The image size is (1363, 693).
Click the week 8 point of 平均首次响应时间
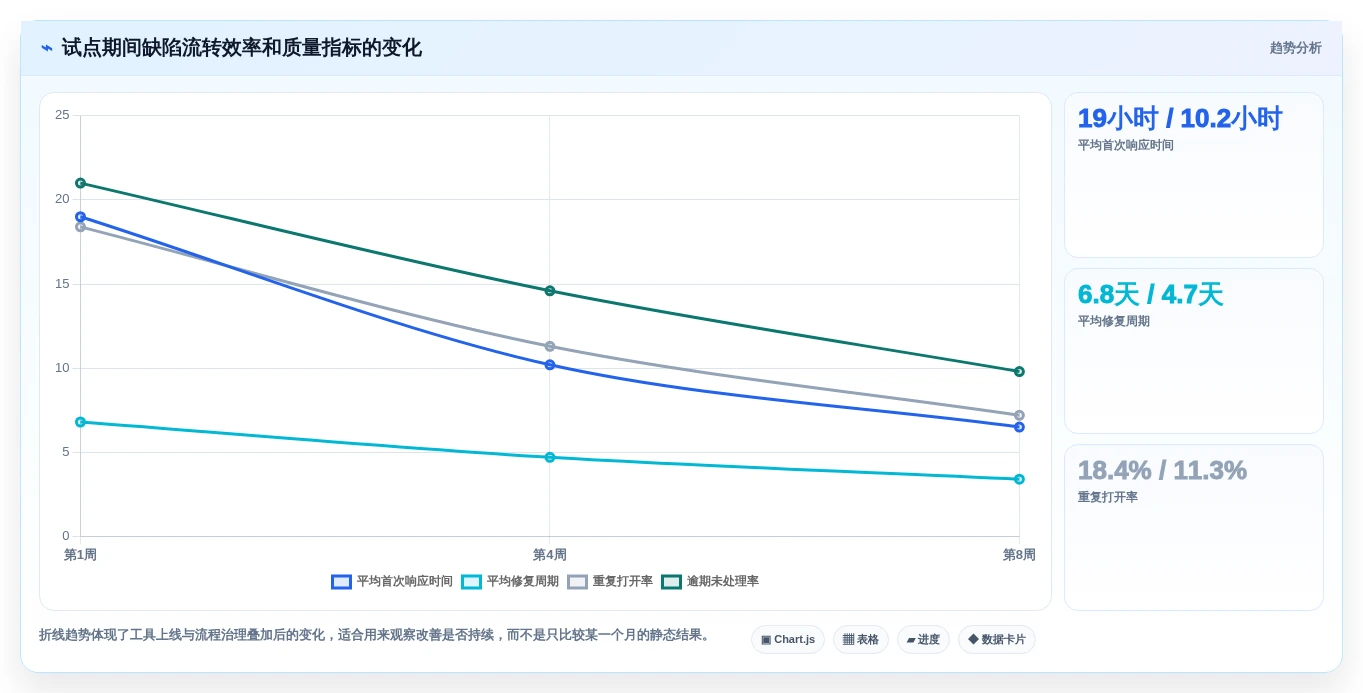[x=1019, y=427]
